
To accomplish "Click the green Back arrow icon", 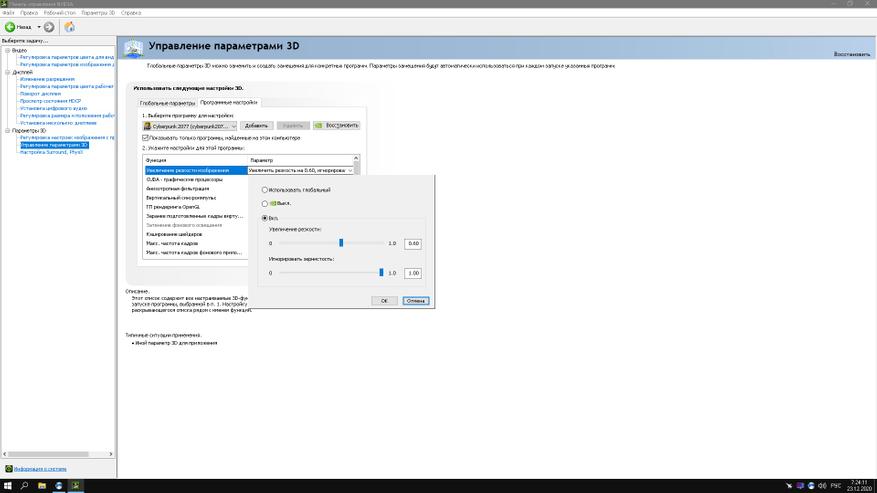I will coord(11,27).
